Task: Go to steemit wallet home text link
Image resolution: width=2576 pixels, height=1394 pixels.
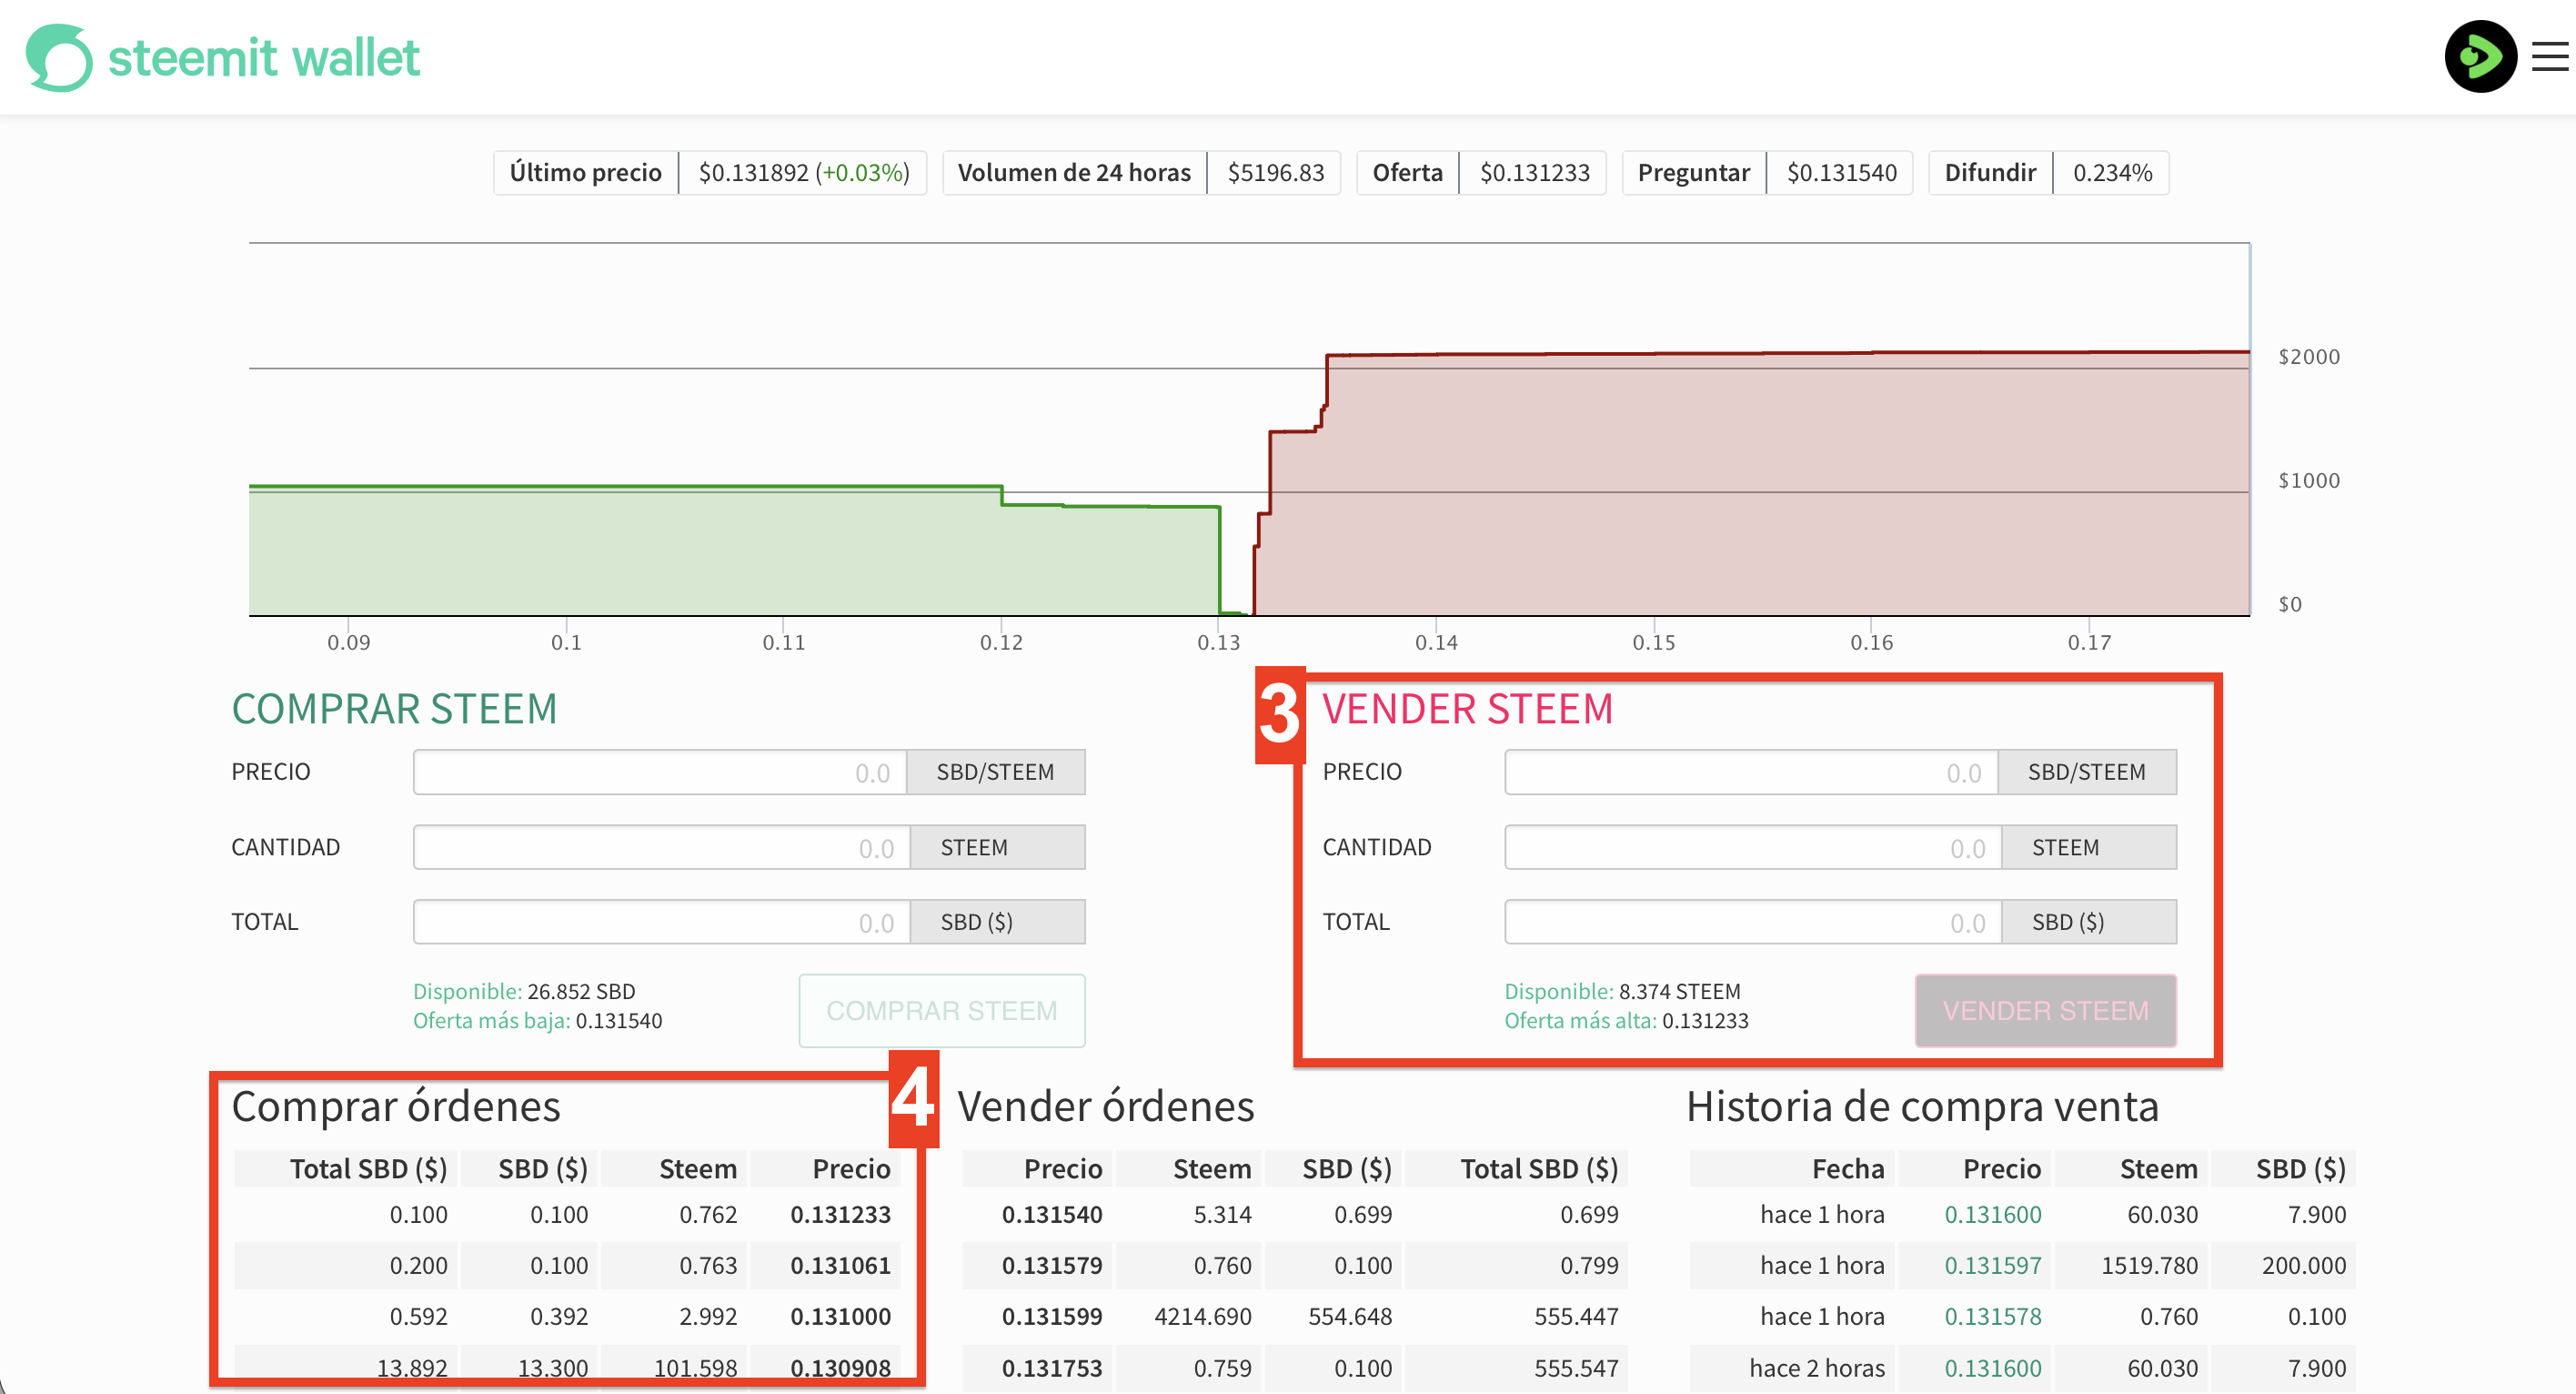Action: pos(264,58)
